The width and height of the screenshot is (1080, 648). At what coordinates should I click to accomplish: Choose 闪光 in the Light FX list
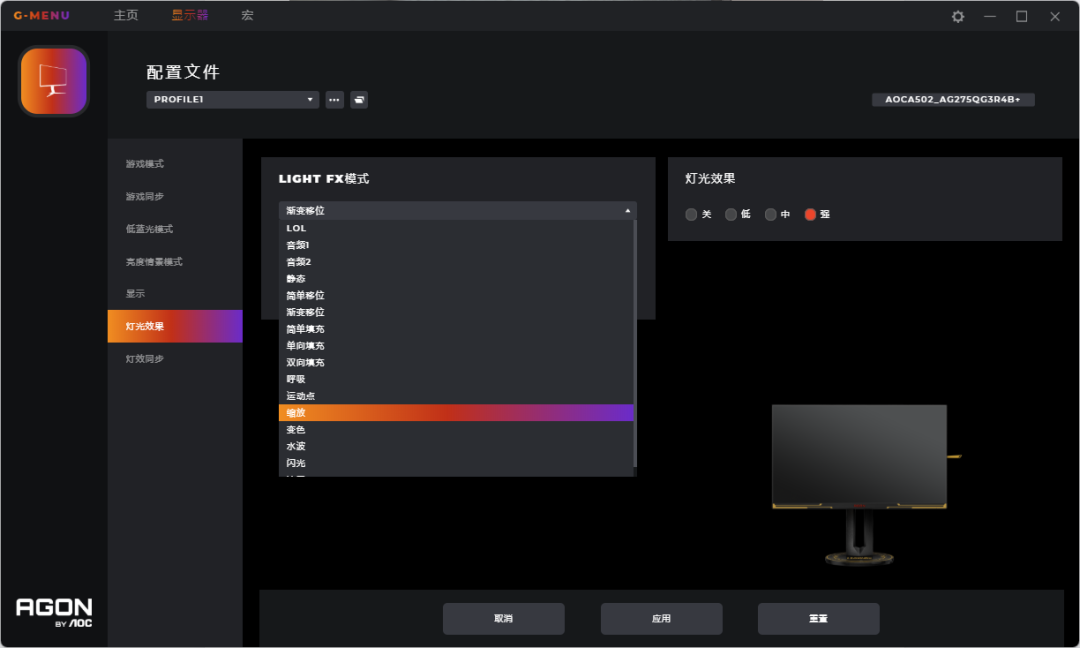click(x=456, y=463)
